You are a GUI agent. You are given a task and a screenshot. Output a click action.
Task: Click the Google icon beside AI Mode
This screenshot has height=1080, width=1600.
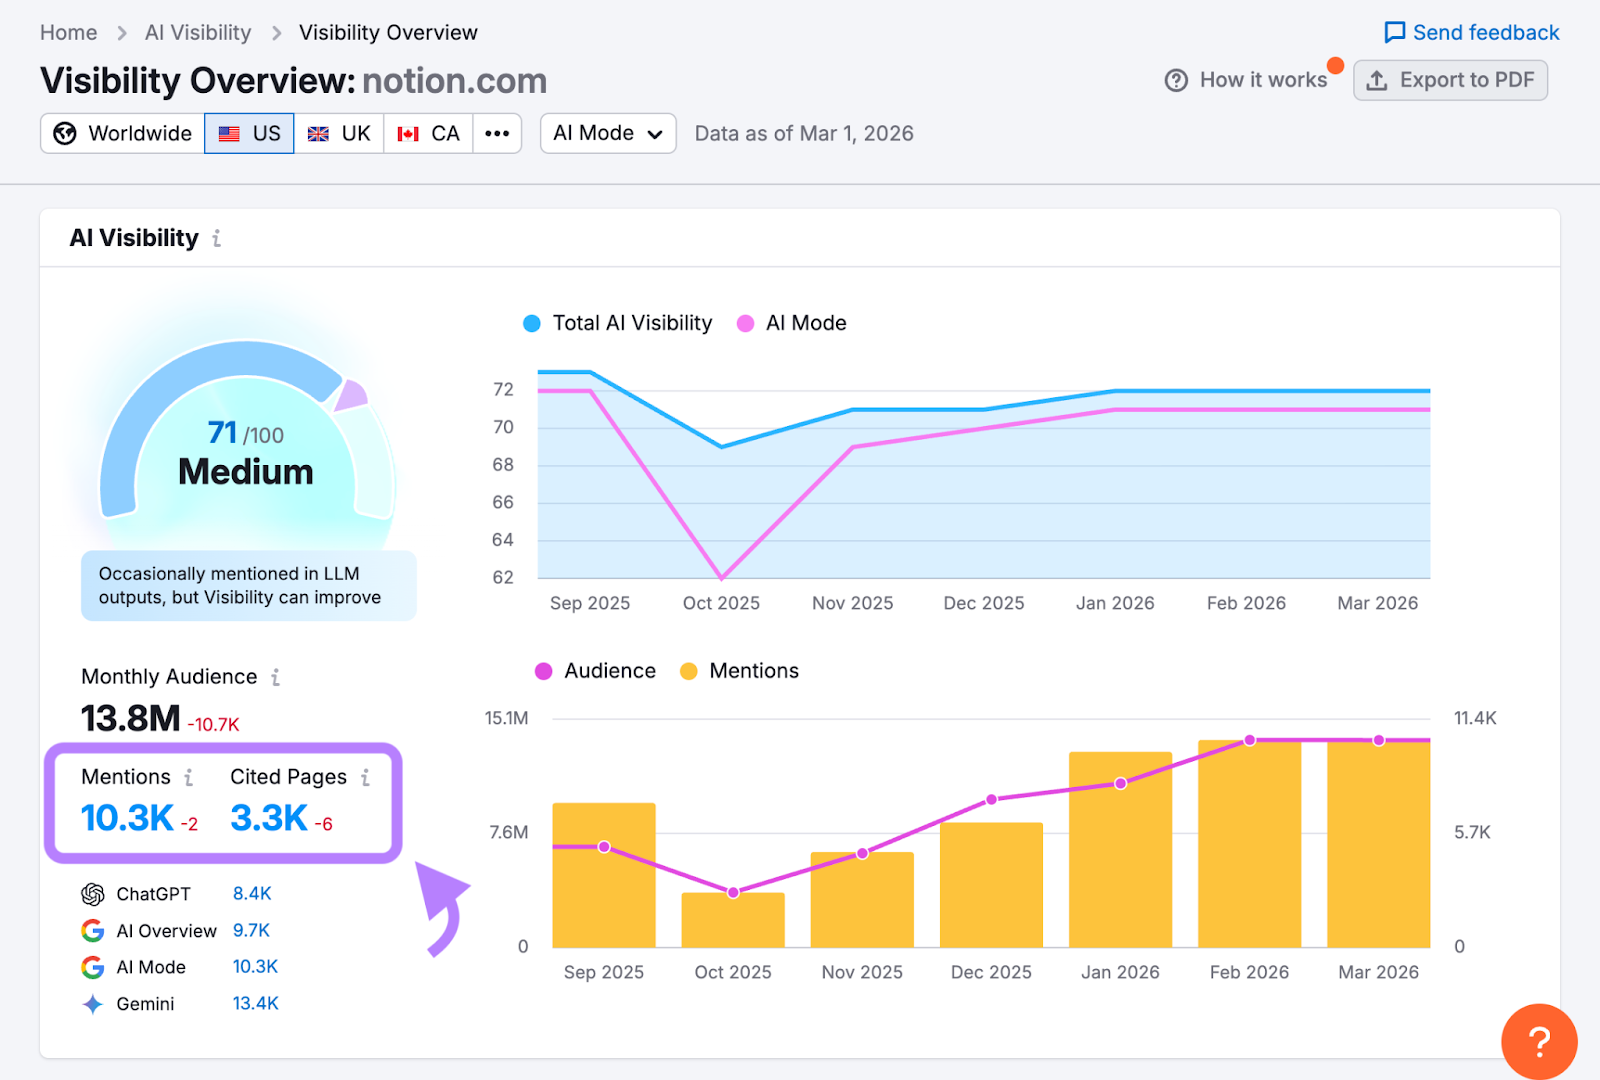(92, 967)
